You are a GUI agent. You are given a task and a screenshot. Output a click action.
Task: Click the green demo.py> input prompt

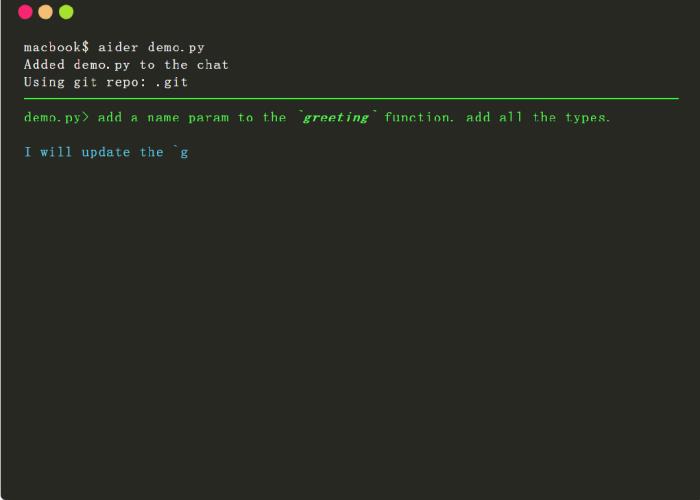tap(56, 118)
